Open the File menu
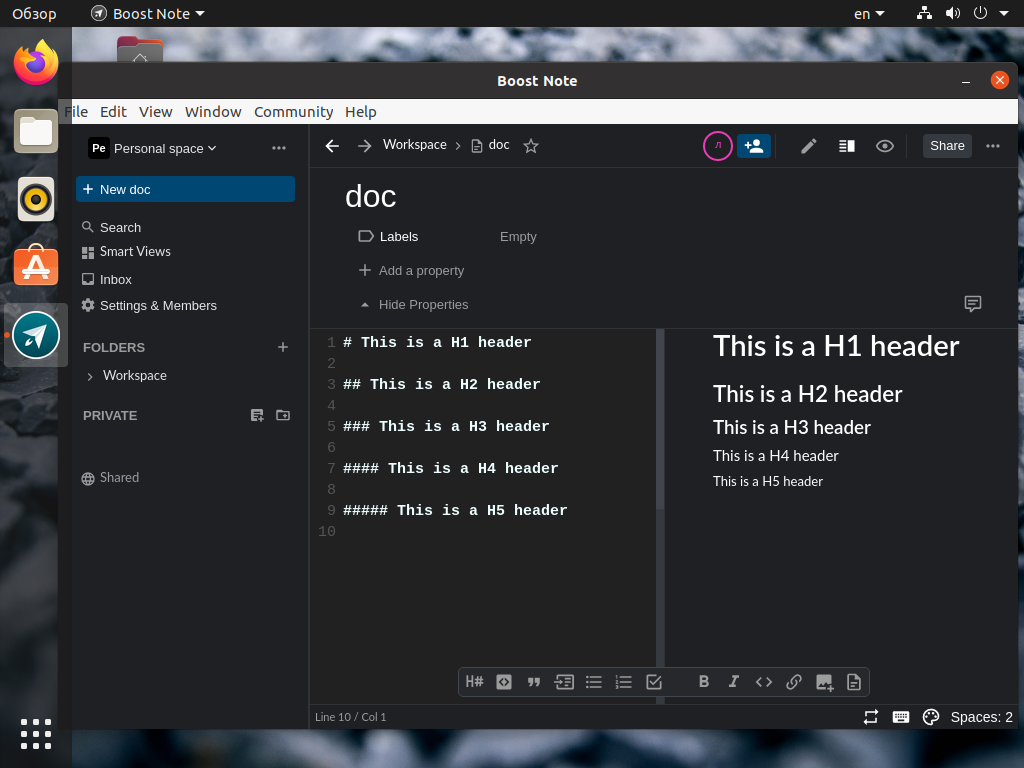Image resolution: width=1024 pixels, height=768 pixels. pos(76,112)
